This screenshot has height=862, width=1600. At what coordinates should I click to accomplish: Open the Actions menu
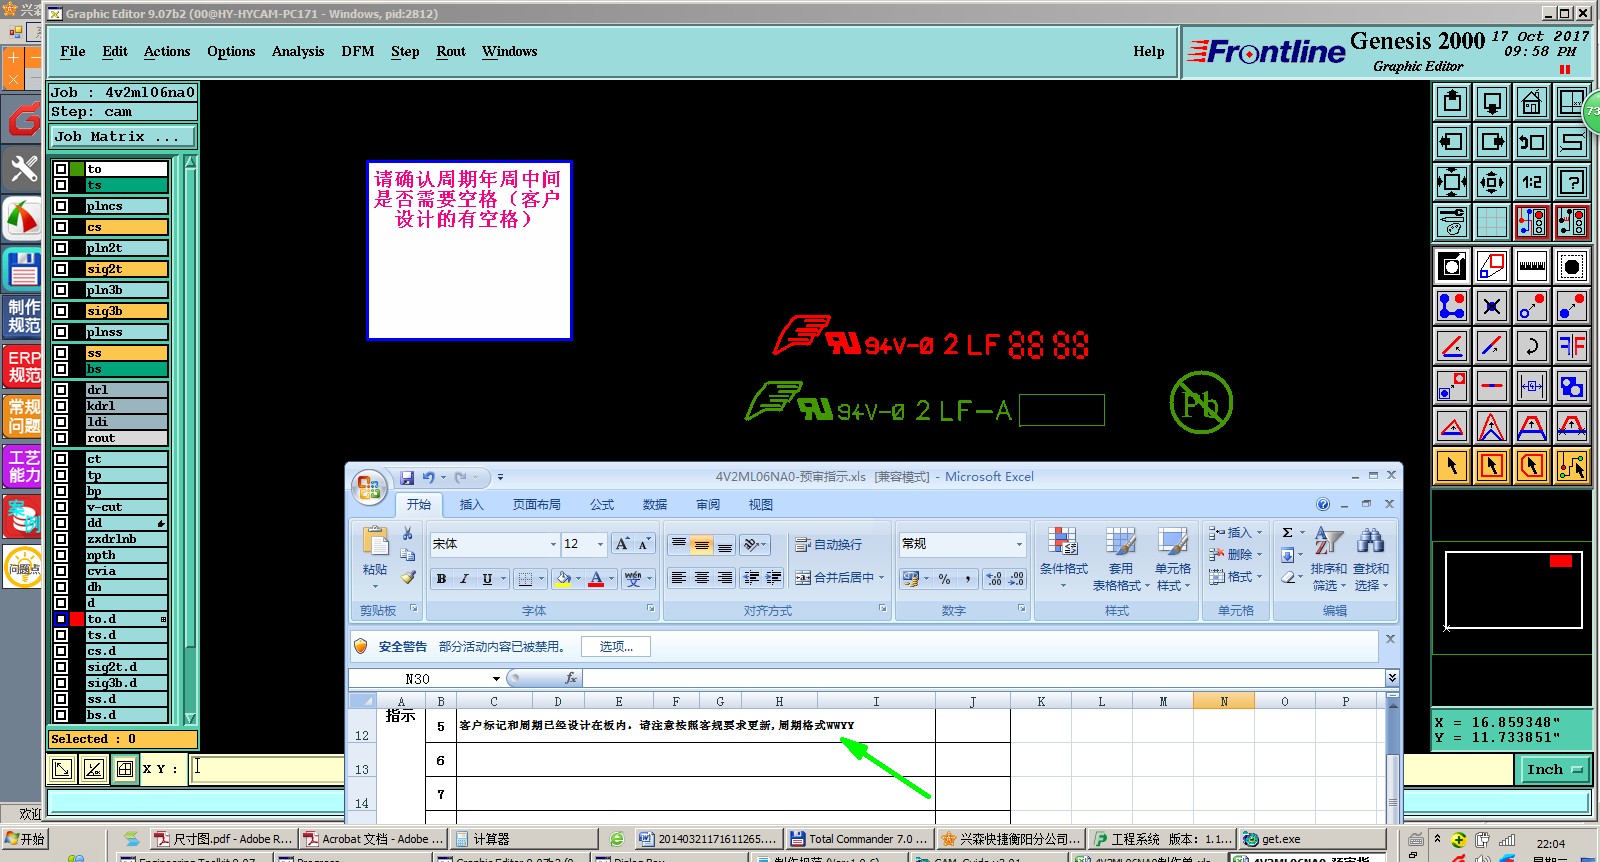click(x=167, y=51)
